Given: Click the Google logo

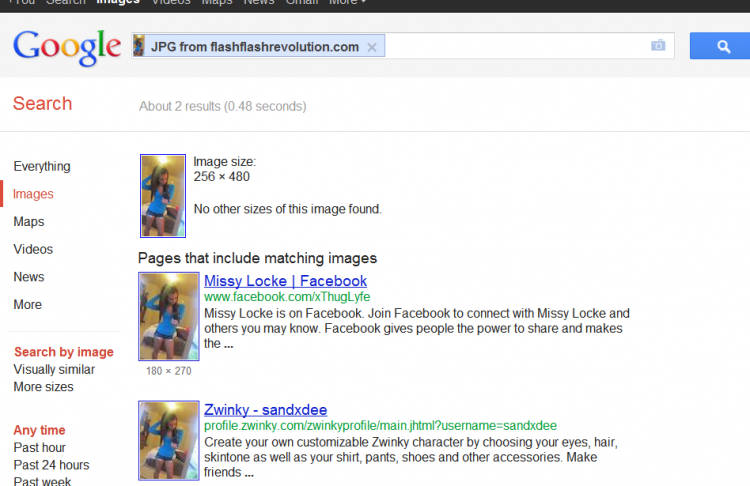Looking at the screenshot, I should (67, 47).
